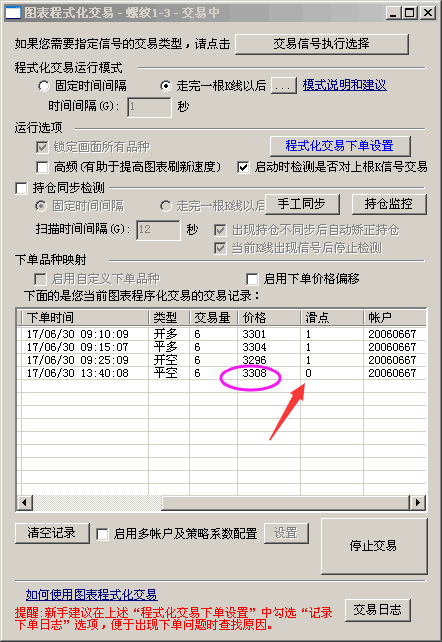Viewport: 442px width, 642px height.
Task: Toggle 当前K线出现信号后停止检测 checkbox
Action: pos(220,248)
